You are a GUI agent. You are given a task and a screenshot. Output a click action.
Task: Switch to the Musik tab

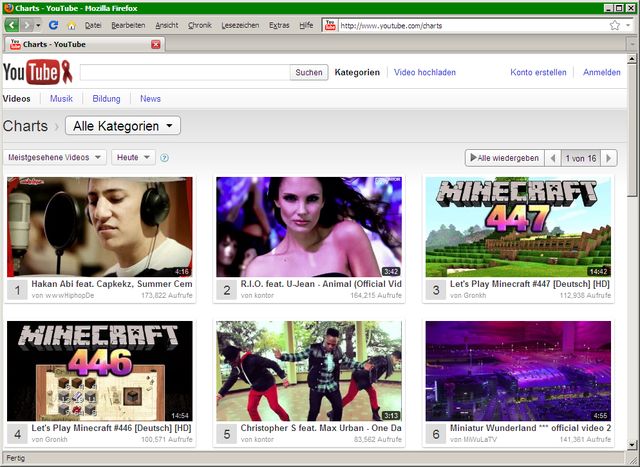pos(61,99)
